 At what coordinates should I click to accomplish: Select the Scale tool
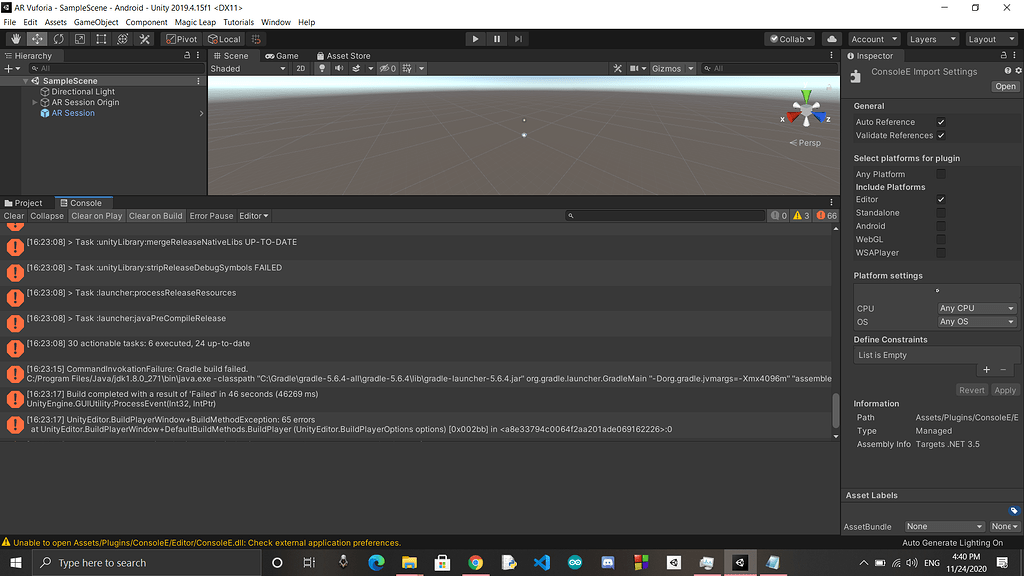(79, 38)
